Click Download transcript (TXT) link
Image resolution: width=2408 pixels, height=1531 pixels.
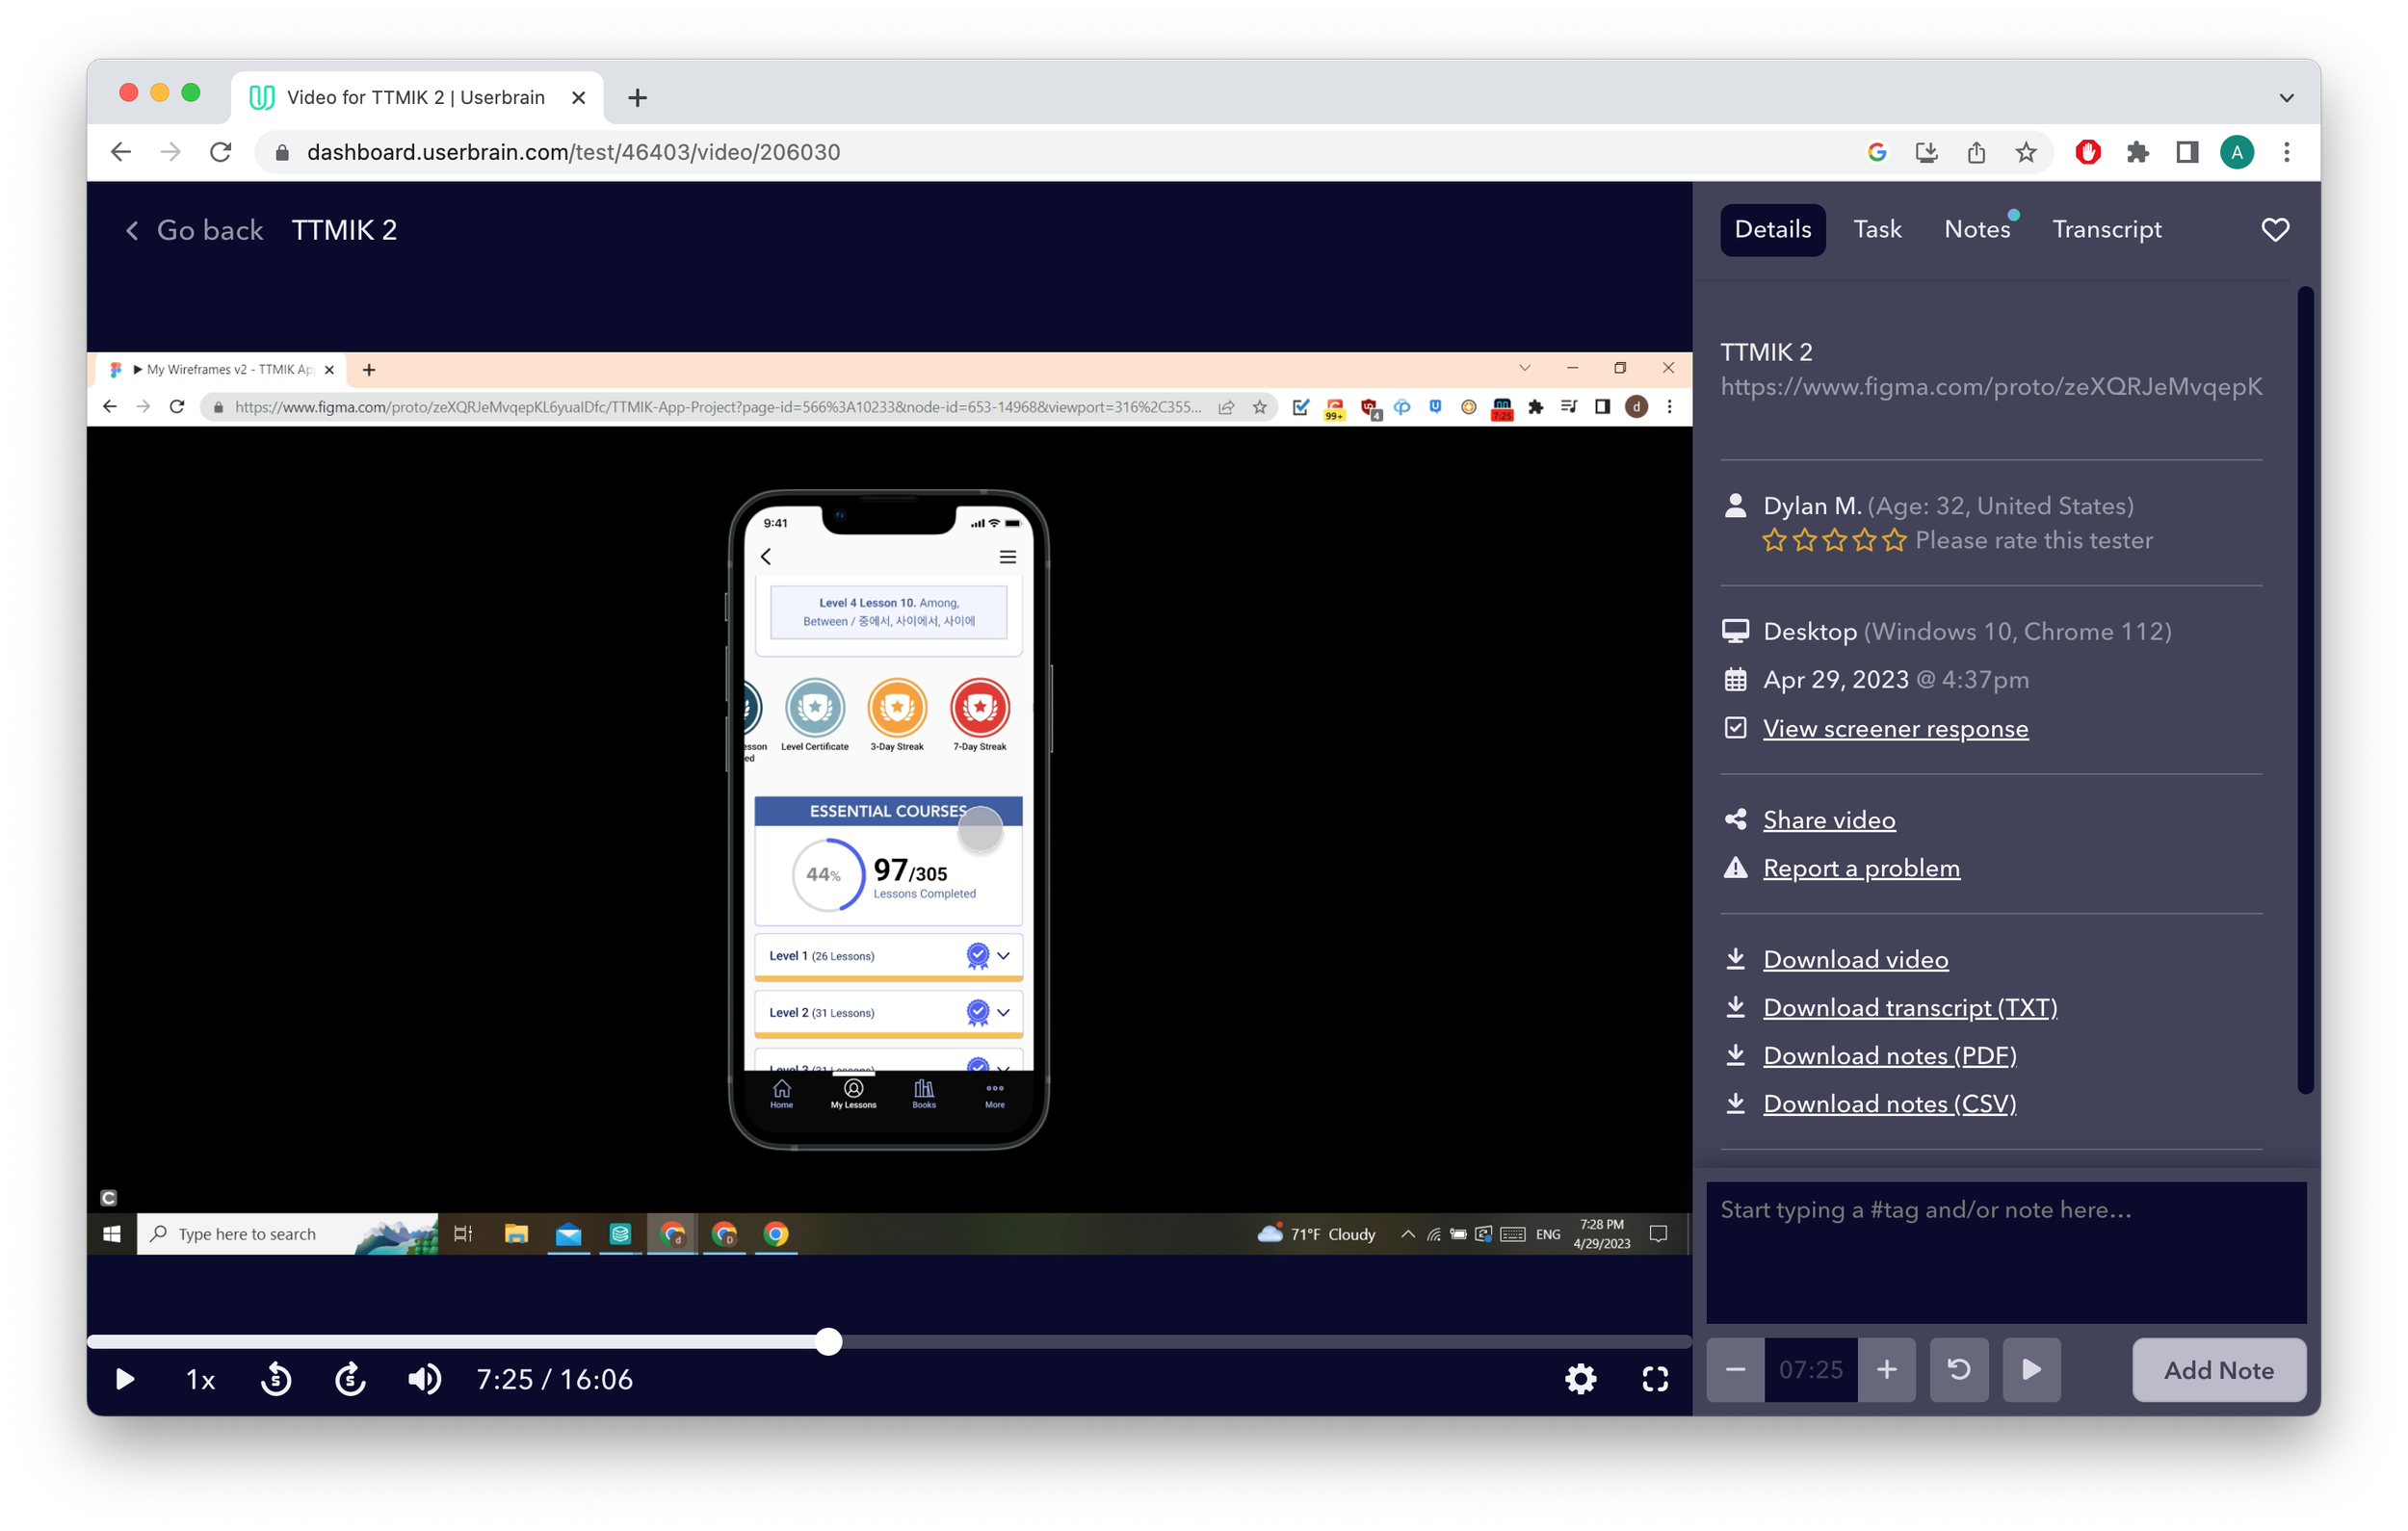(x=1909, y=1007)
